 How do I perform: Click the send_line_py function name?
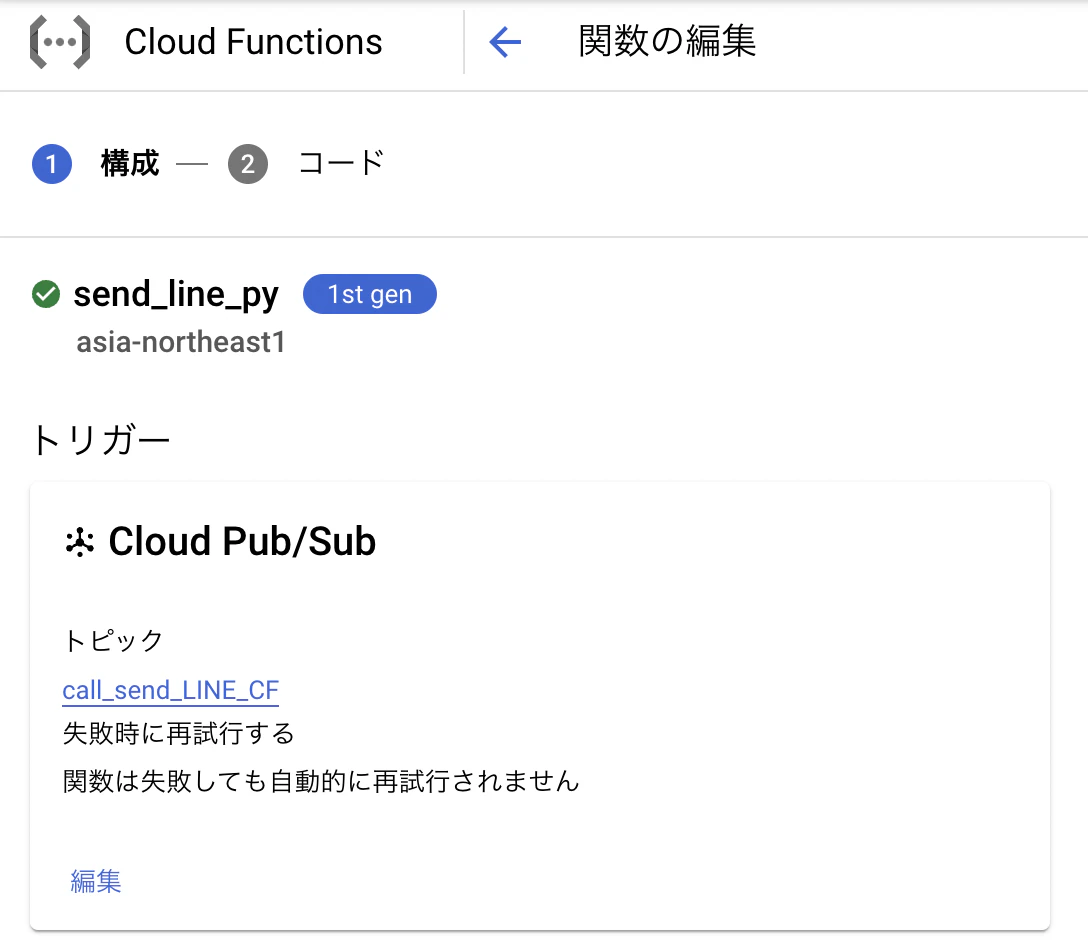pos(176,295)
